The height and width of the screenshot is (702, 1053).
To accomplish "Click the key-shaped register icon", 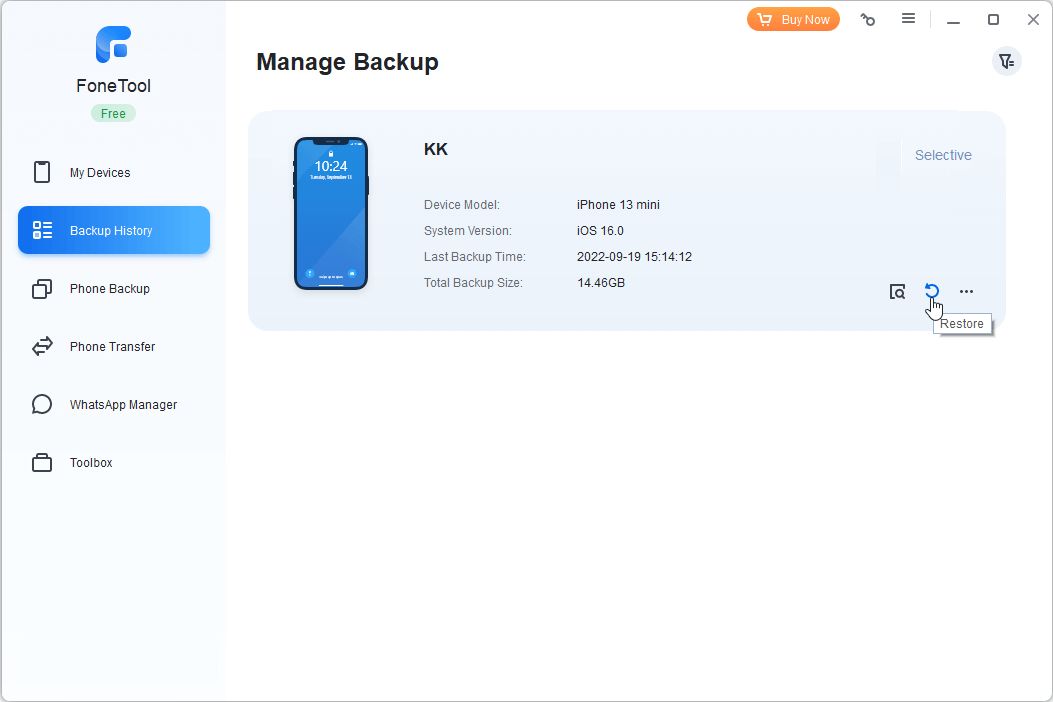I will 868,20.
